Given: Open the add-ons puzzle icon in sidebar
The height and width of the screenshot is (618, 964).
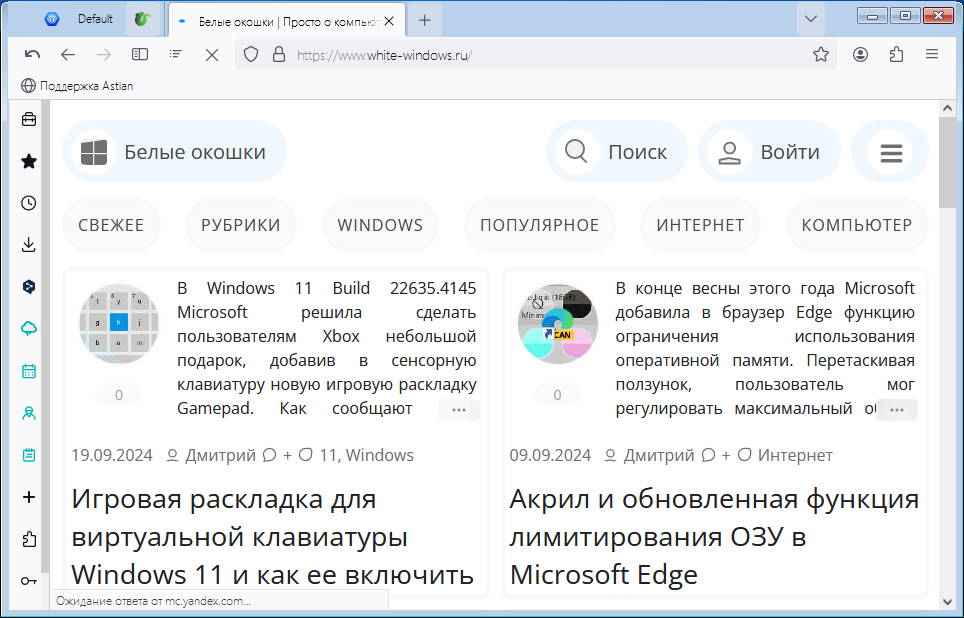Looking at the screenshot, I should 29,539.
